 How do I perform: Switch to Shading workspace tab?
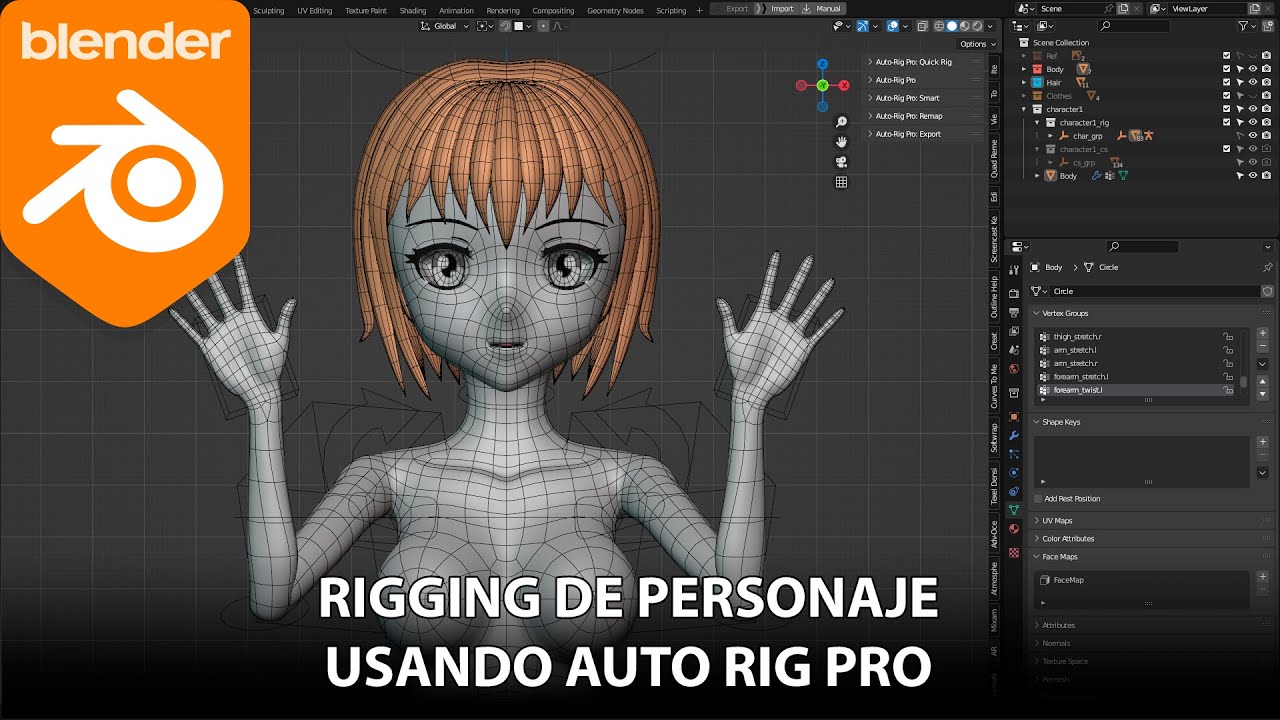pos(413,10)
